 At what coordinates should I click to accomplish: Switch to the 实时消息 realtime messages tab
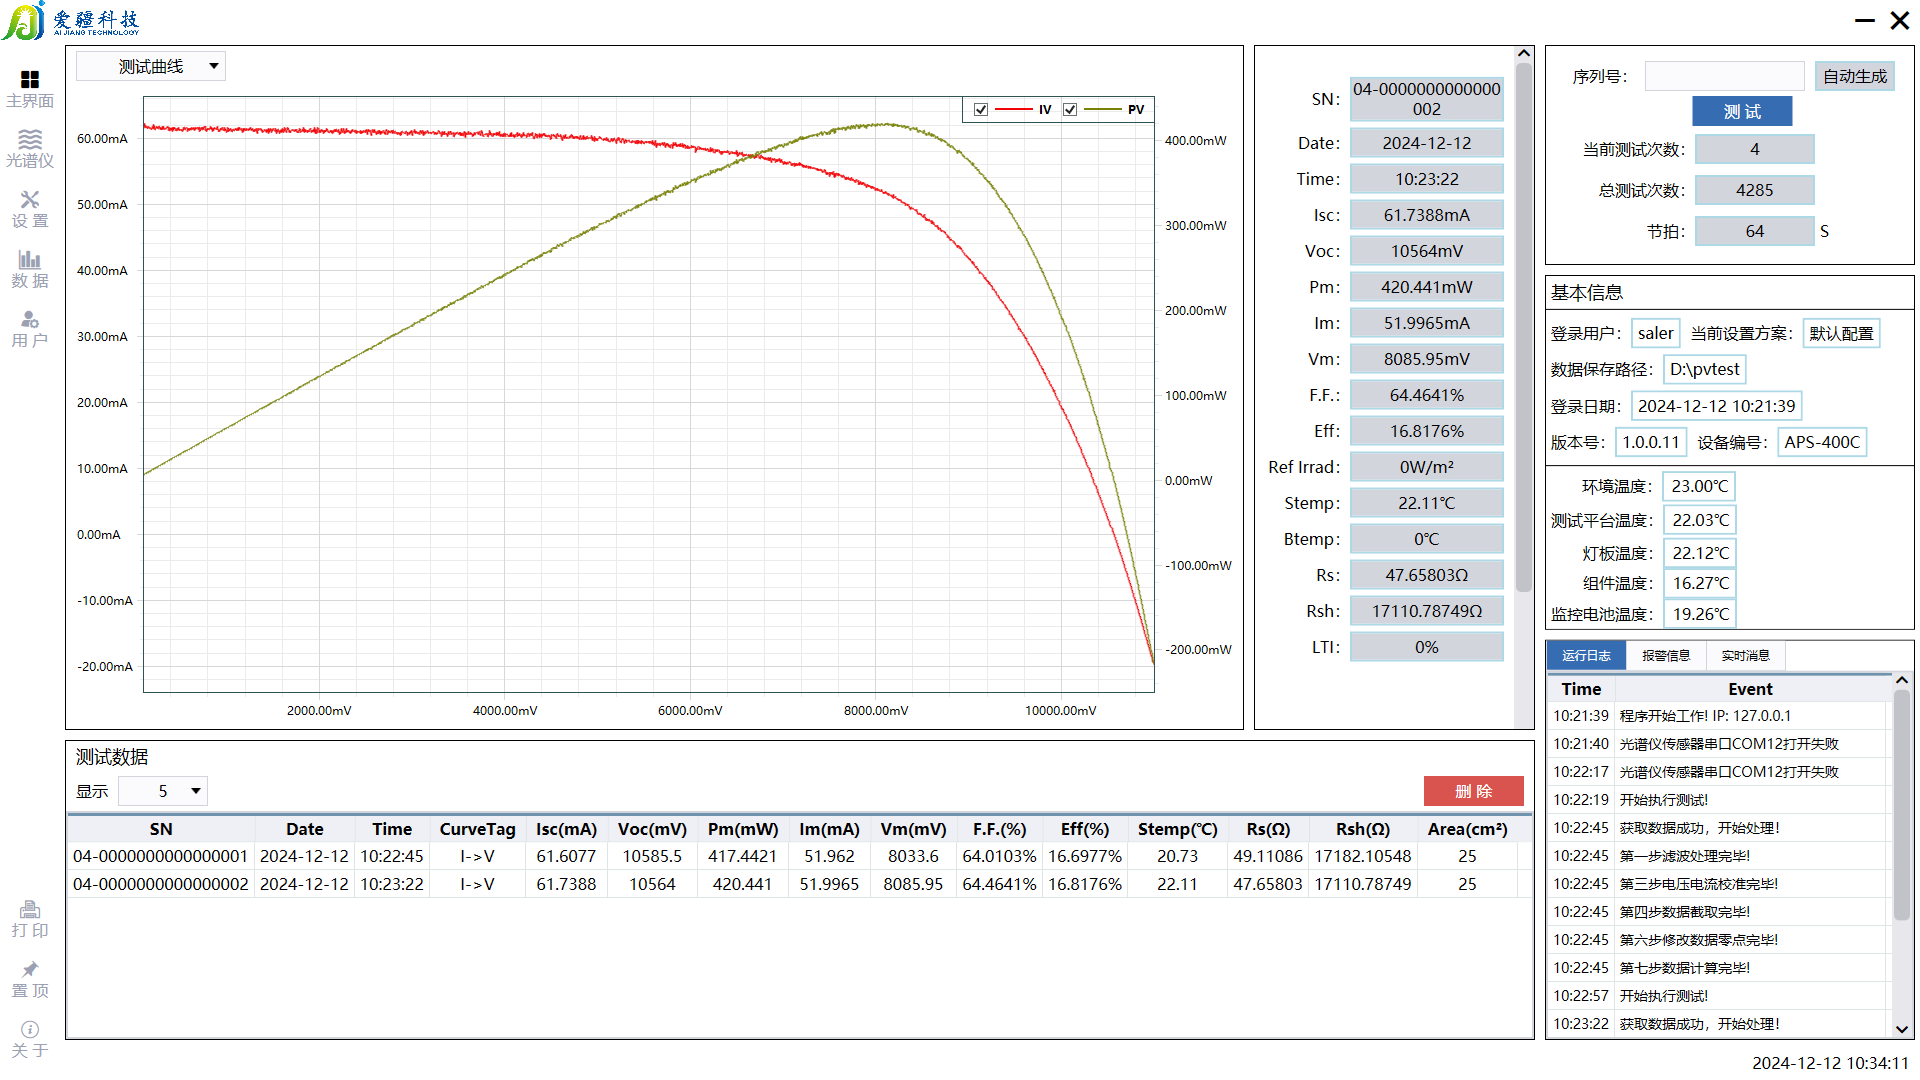1745,656
